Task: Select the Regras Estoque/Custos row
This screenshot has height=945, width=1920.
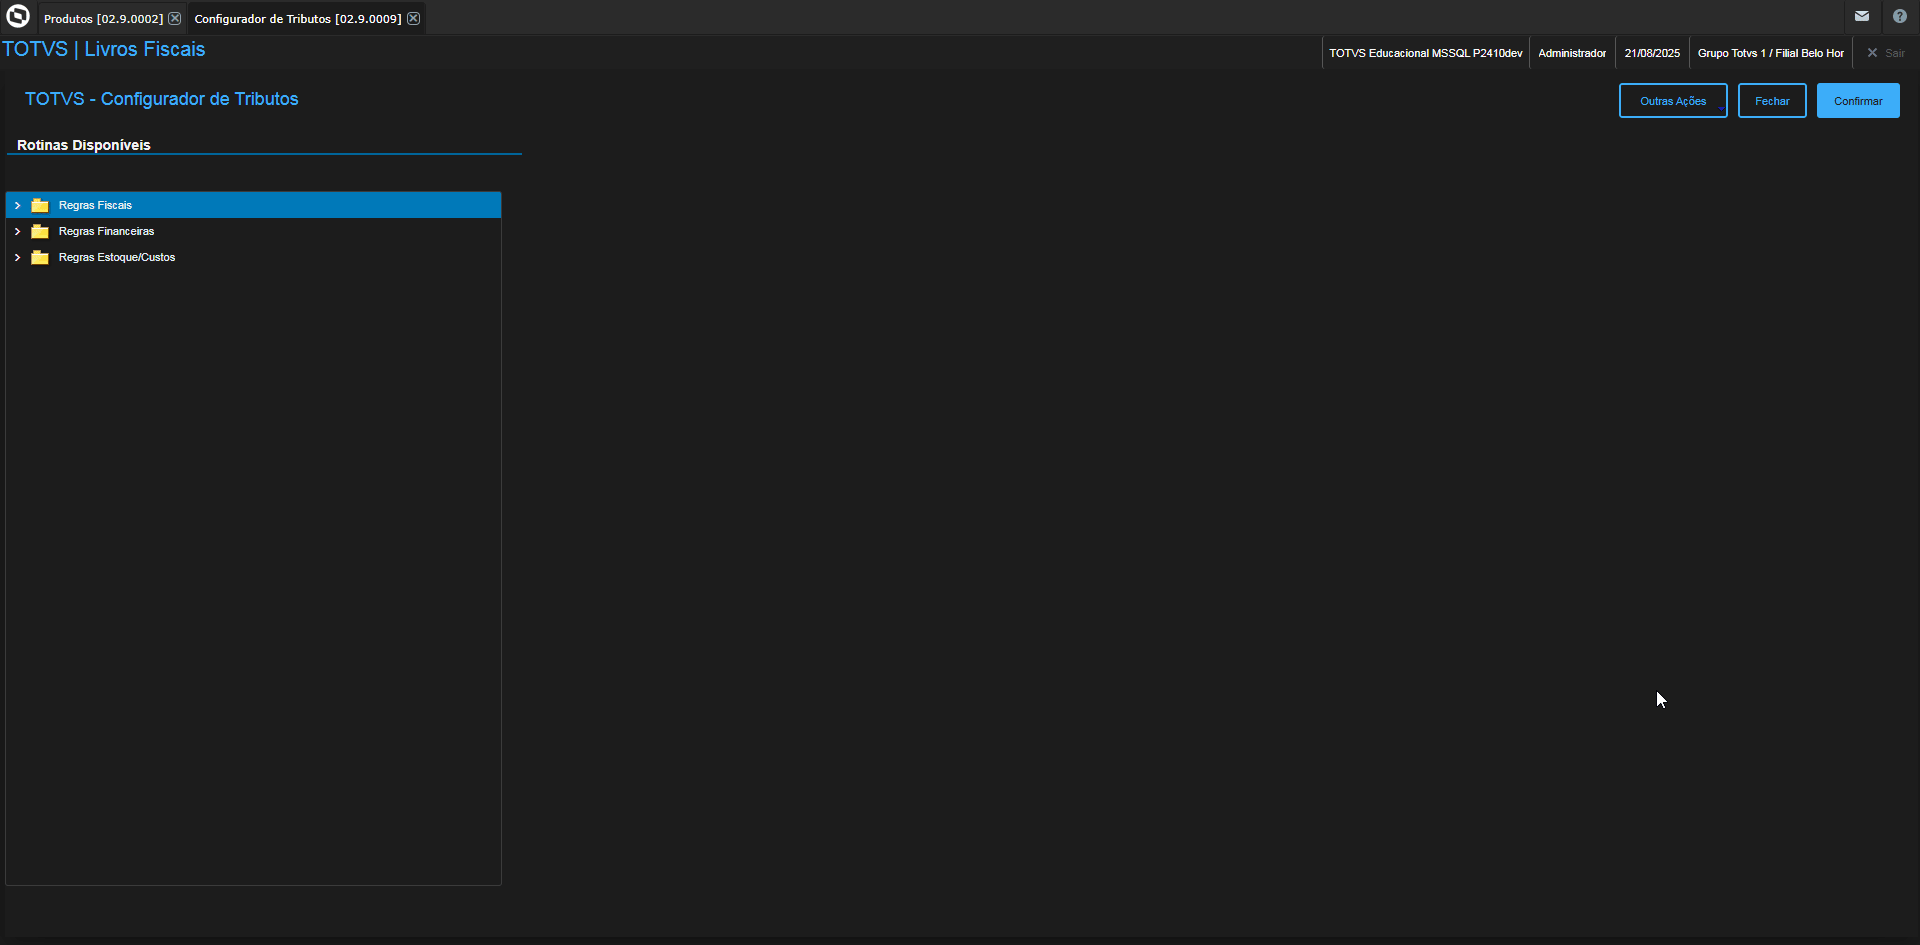Action: point(253,257)
